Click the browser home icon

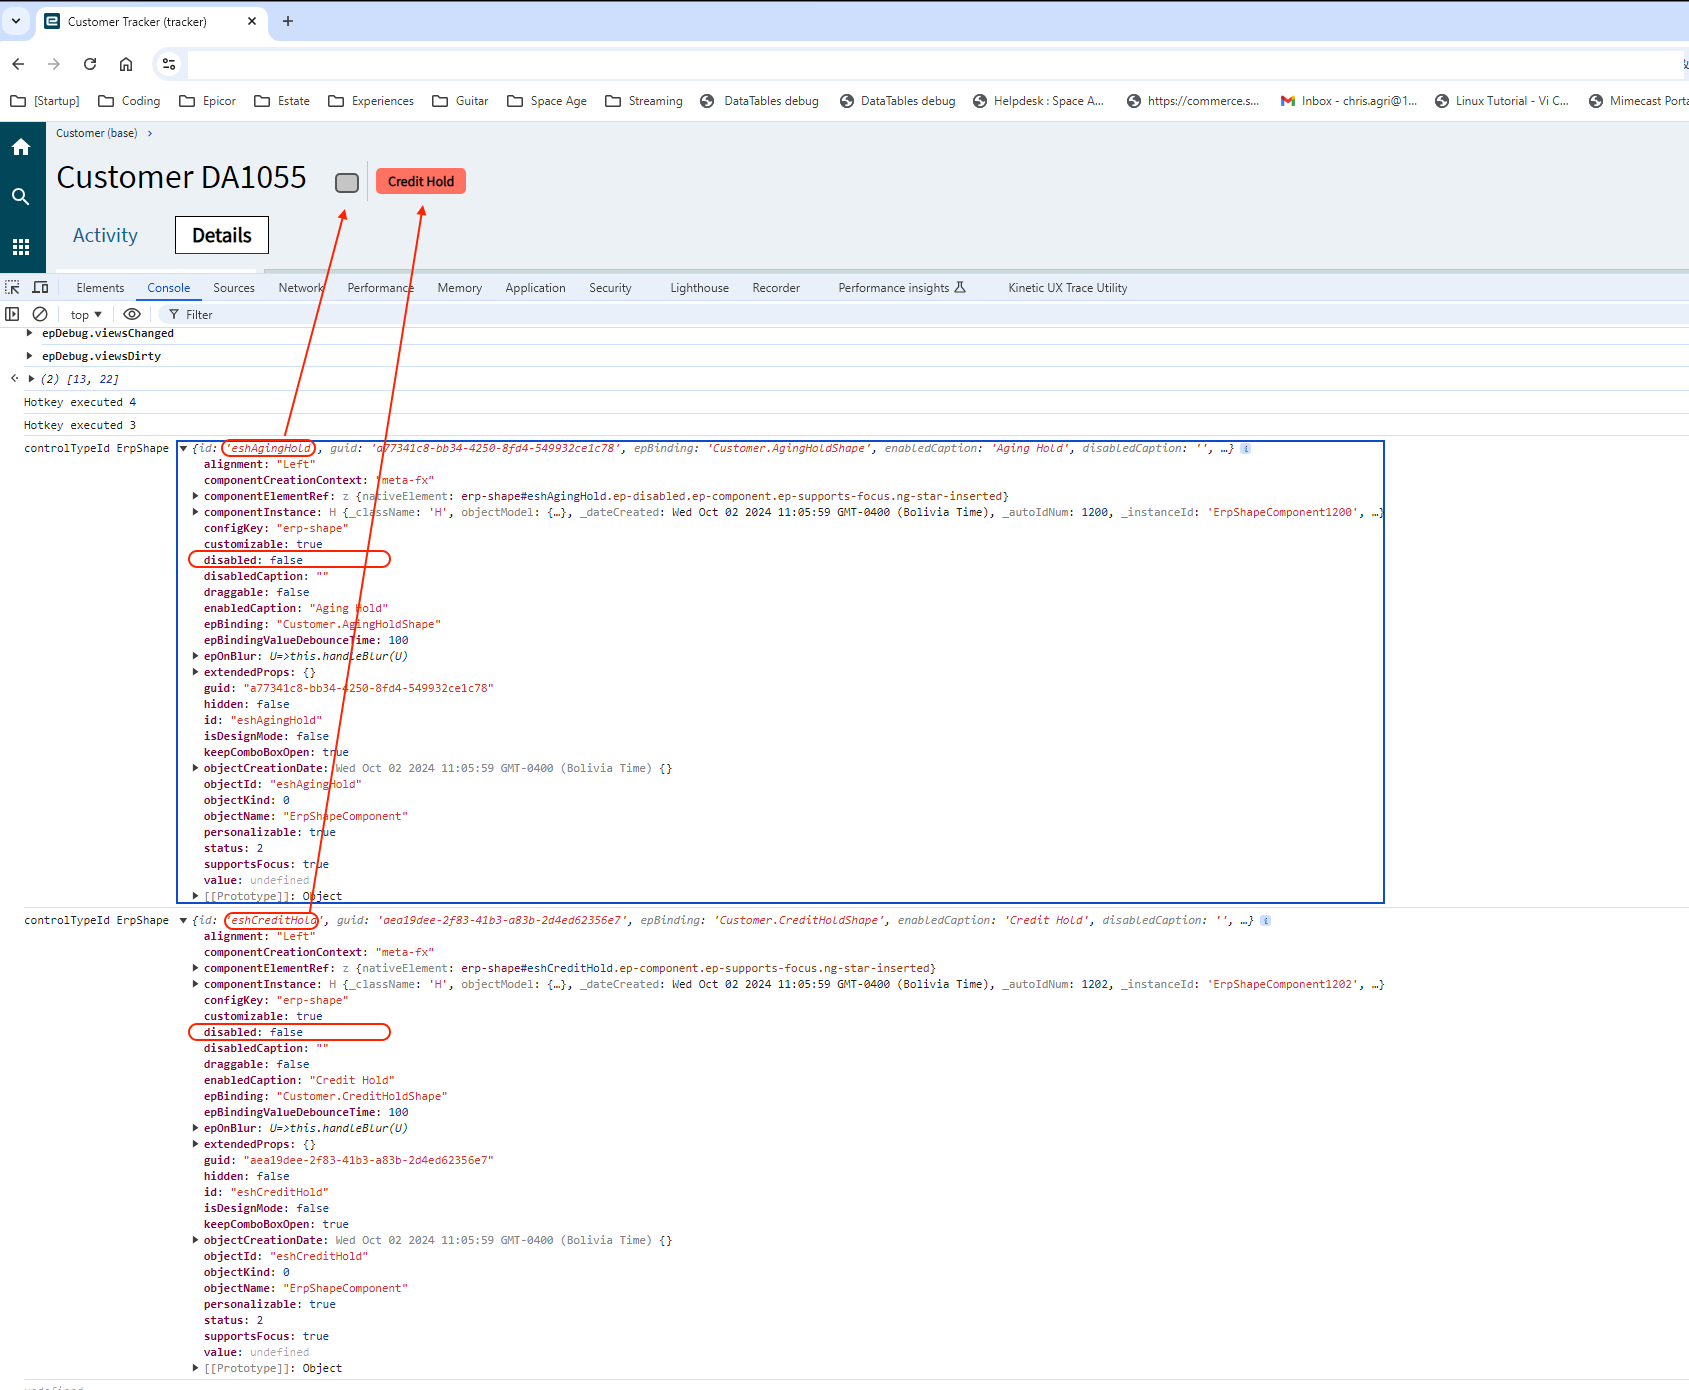coord(126,64)
